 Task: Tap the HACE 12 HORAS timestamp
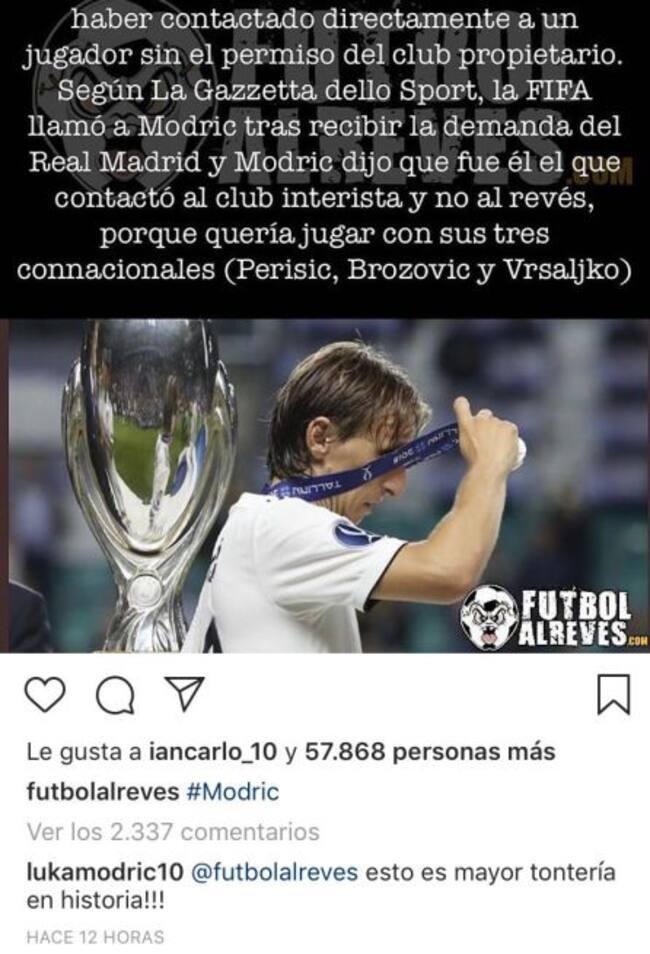click(95, 937)
